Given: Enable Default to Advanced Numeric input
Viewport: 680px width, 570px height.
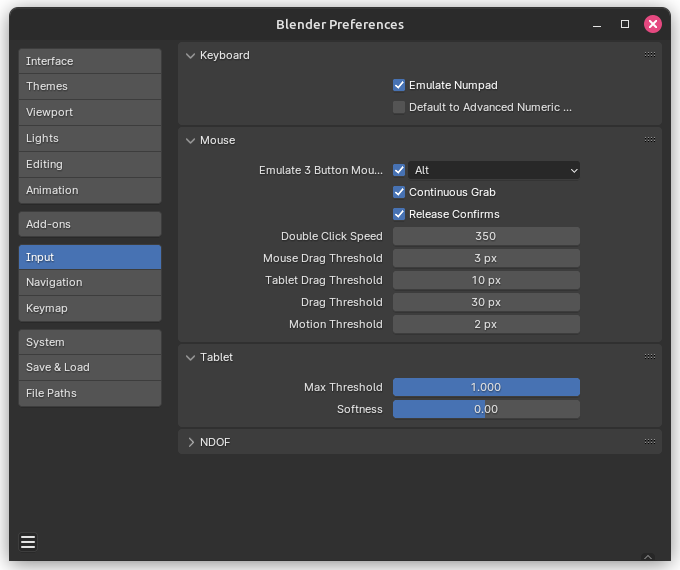Looking at the screenshot, I should [399, 107].
